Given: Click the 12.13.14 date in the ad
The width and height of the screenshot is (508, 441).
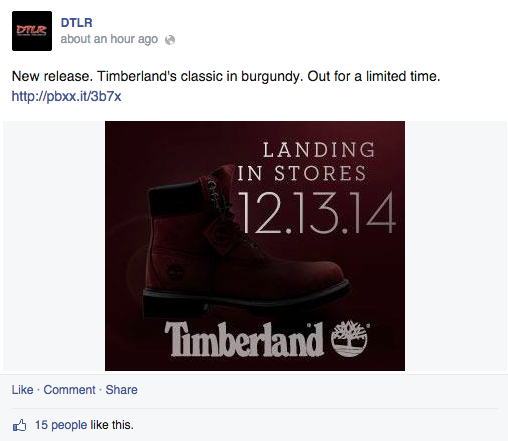Looking at the screenshot, I should point(317,212).
